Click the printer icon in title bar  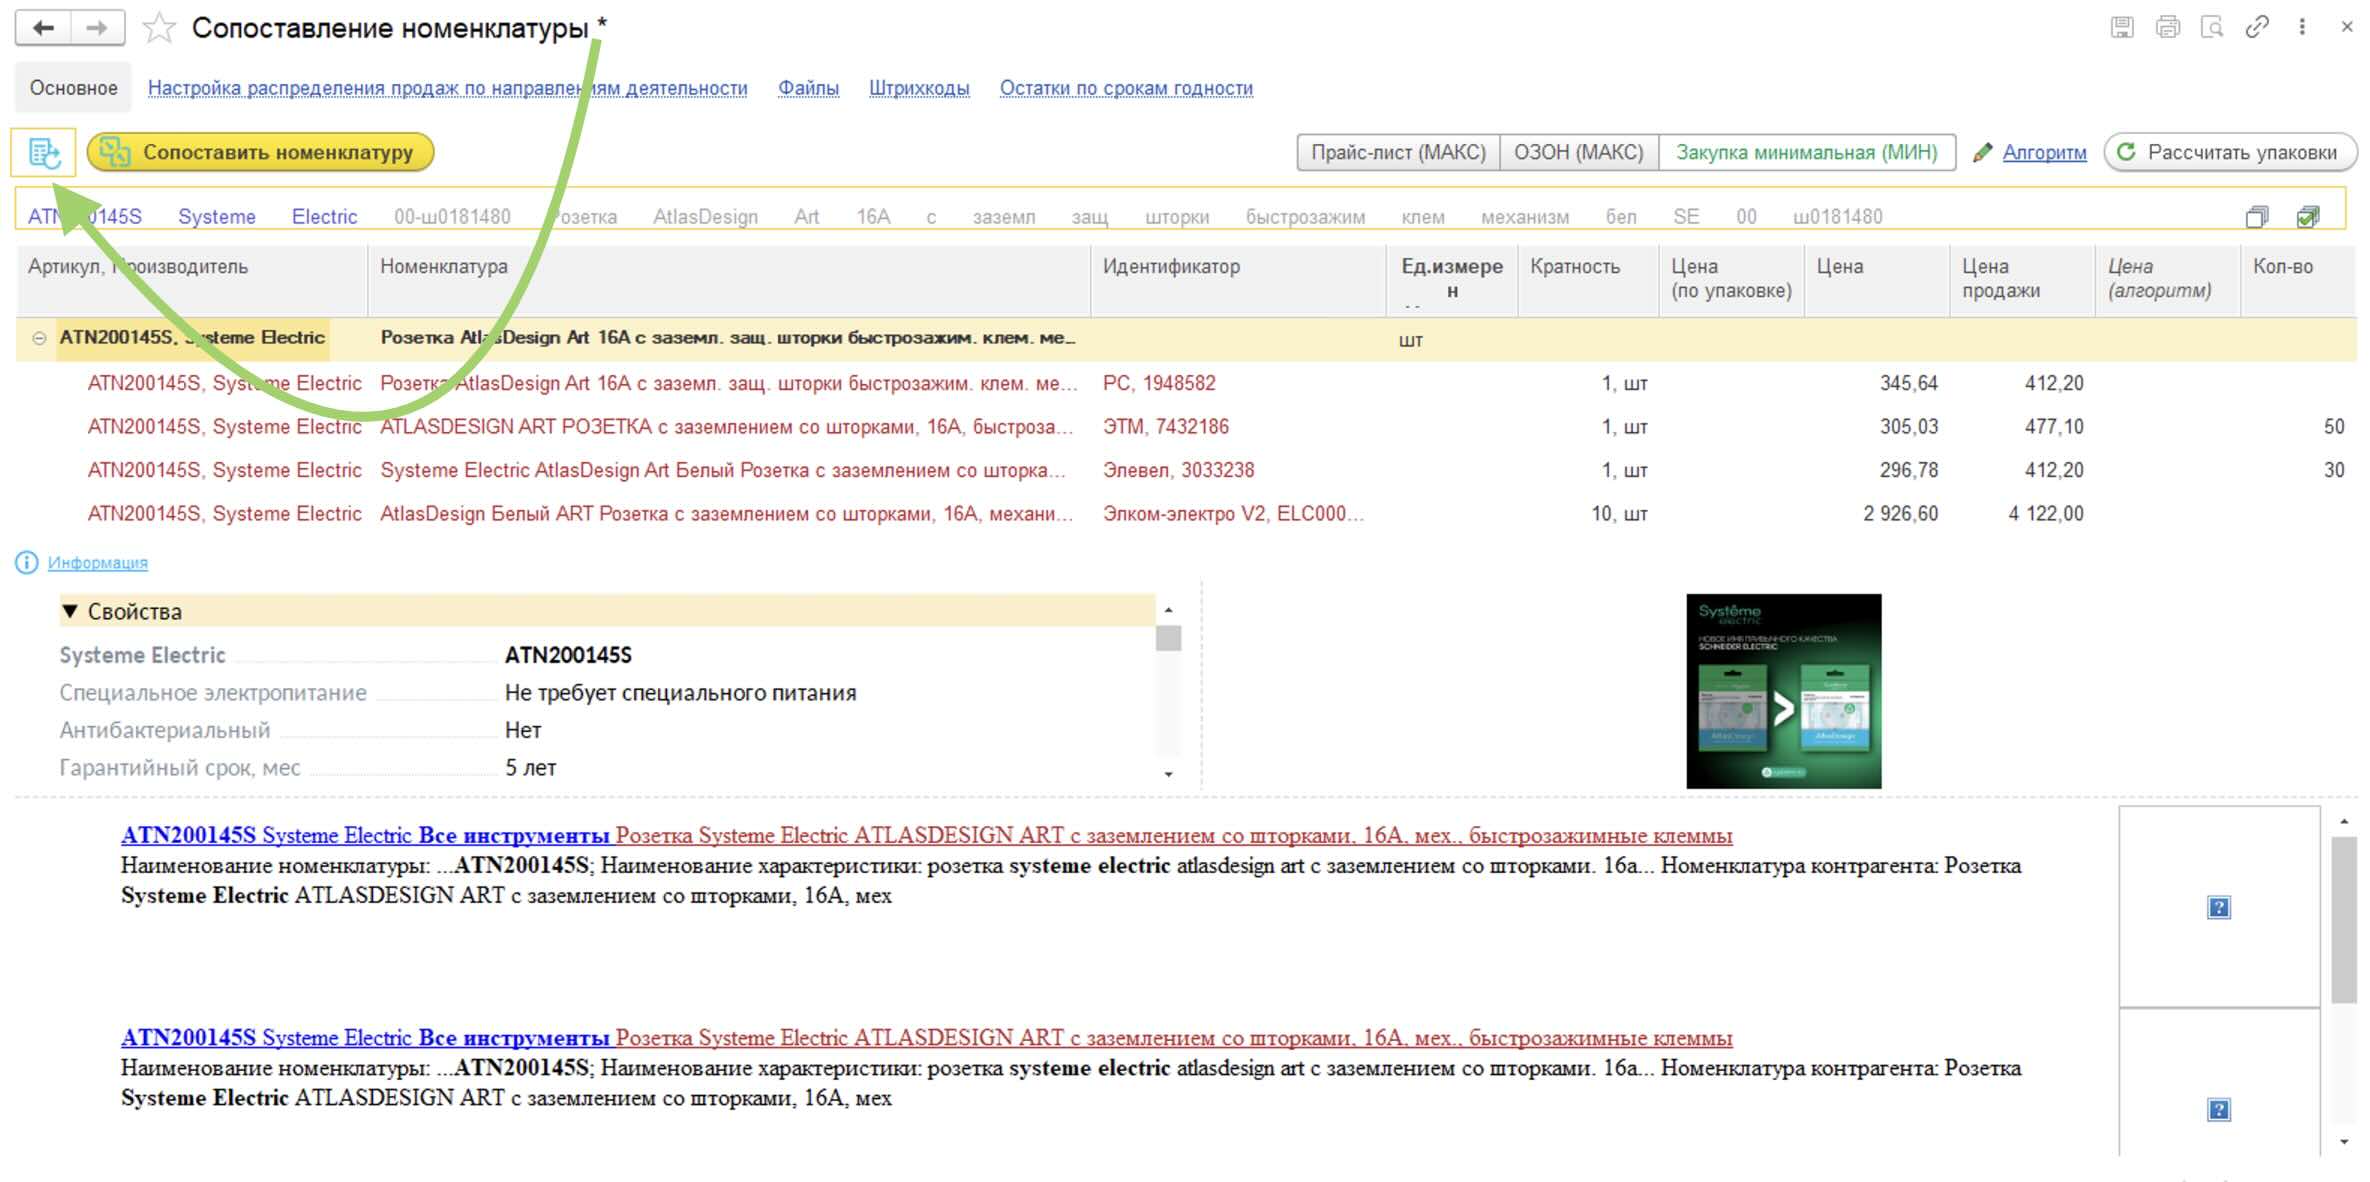[x=2167, y=27]
